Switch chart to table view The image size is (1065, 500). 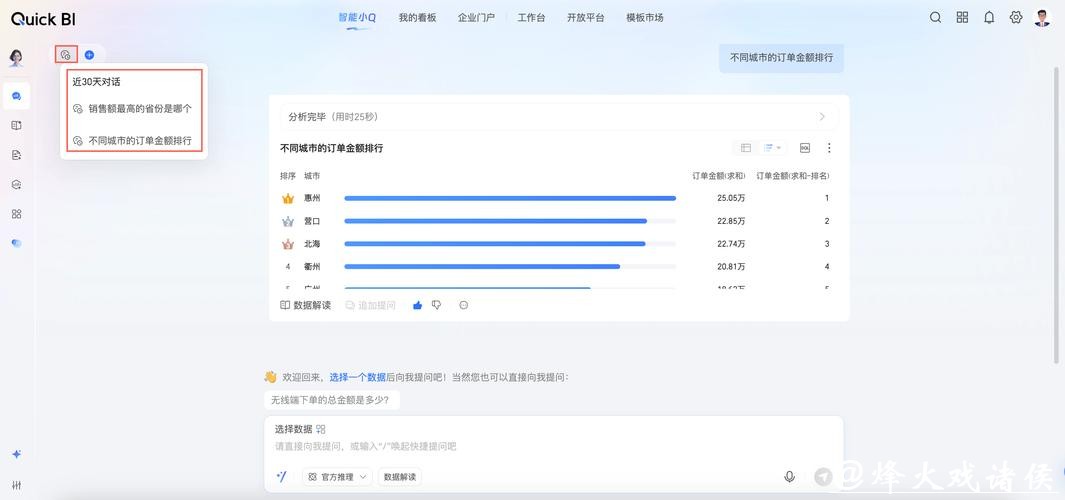[746, 148]
